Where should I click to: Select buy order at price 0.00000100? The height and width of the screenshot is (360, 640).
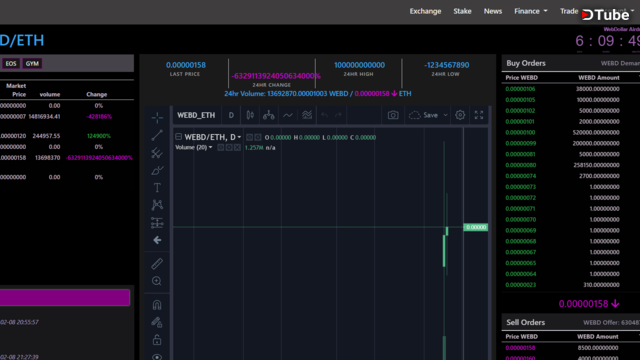pos(571,132)
